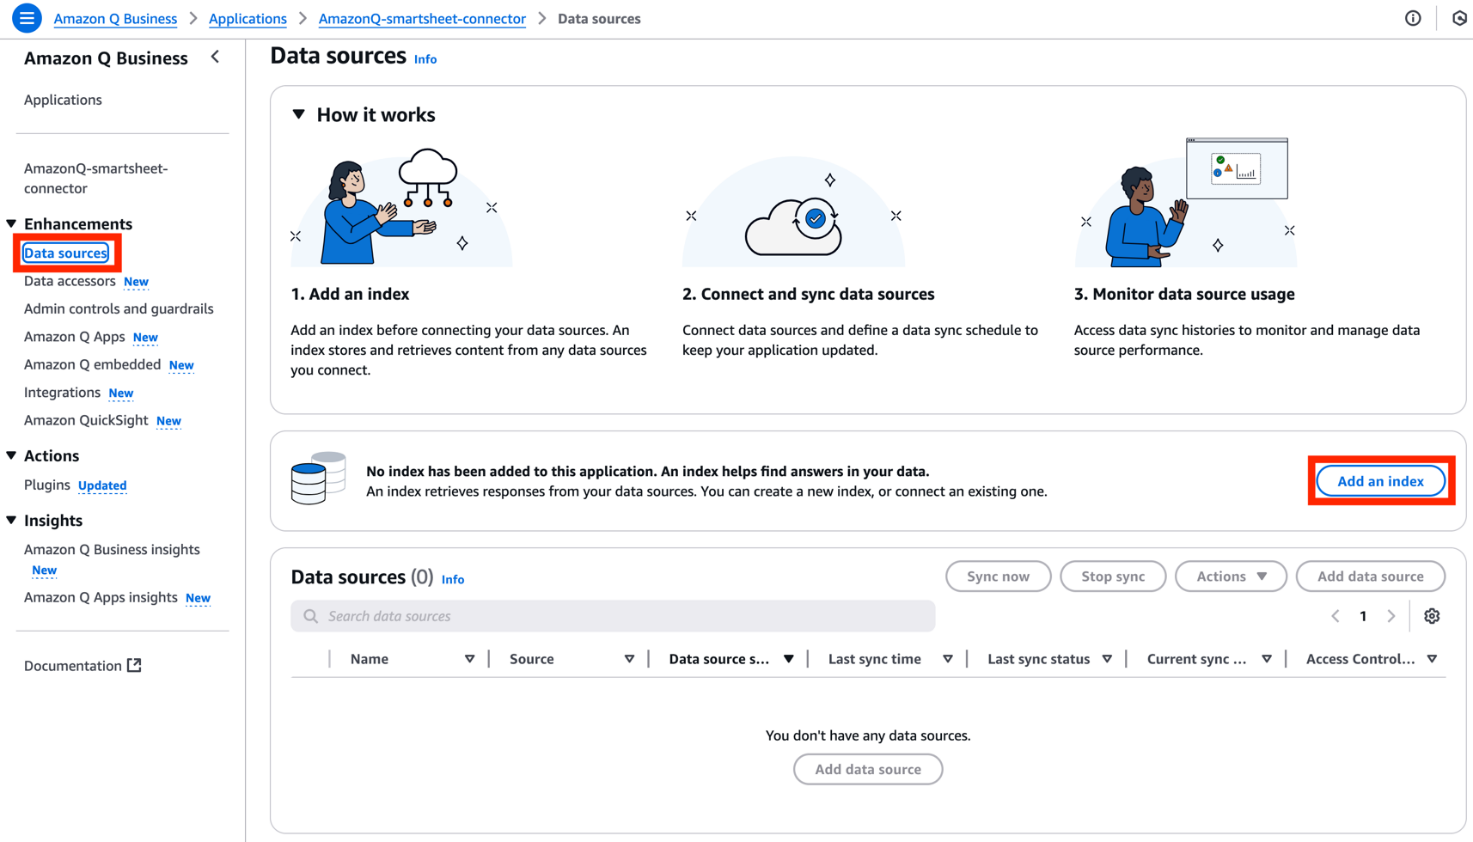Collapse the How it works section
This screenshot has height=842, width=1473.
point(298,114)
